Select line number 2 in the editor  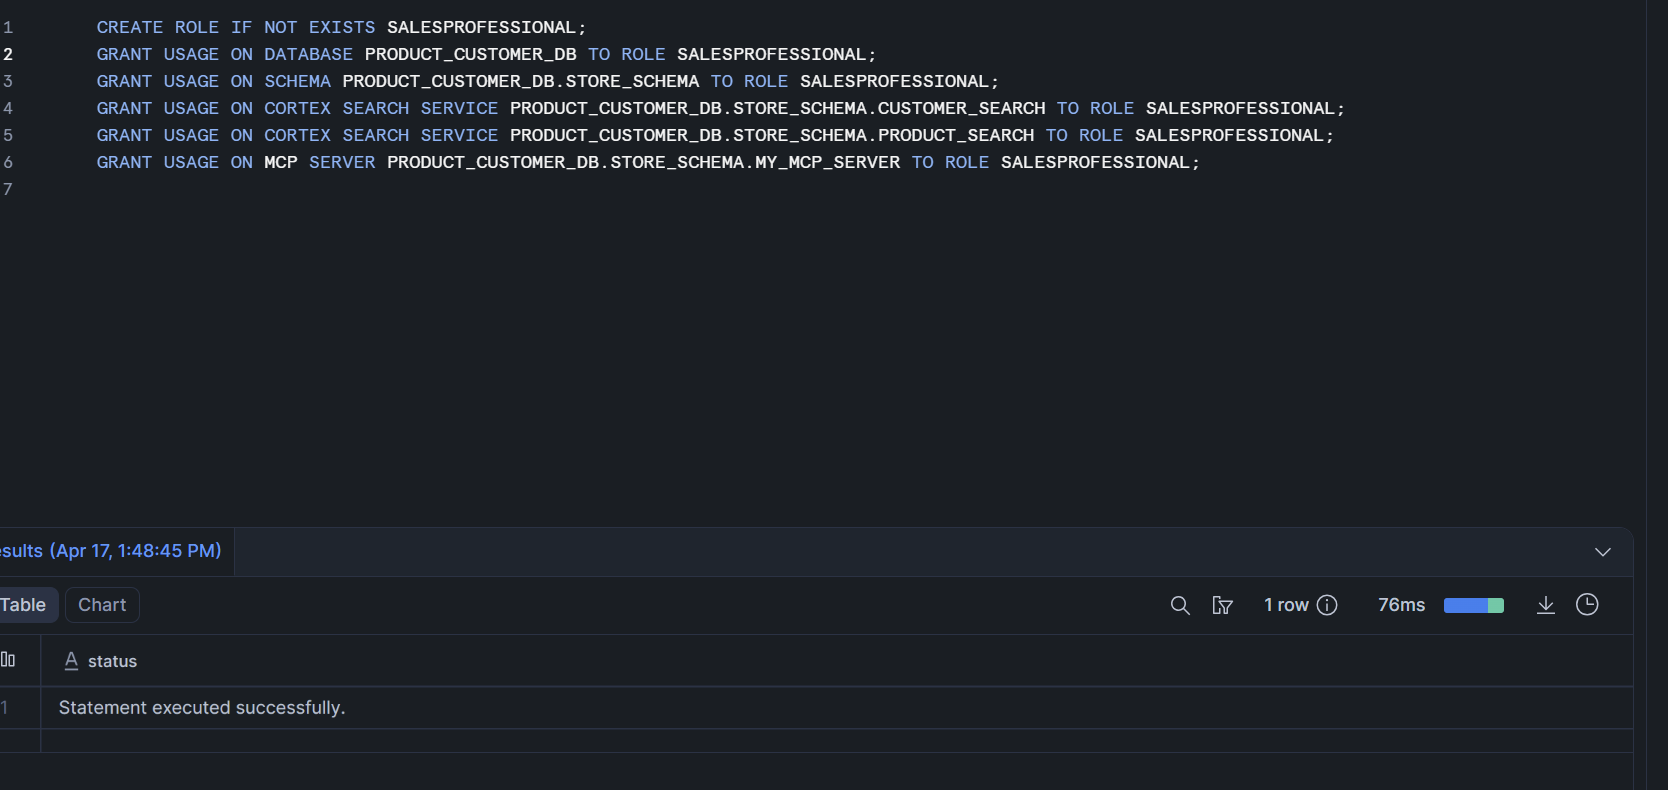coord(8,54)
